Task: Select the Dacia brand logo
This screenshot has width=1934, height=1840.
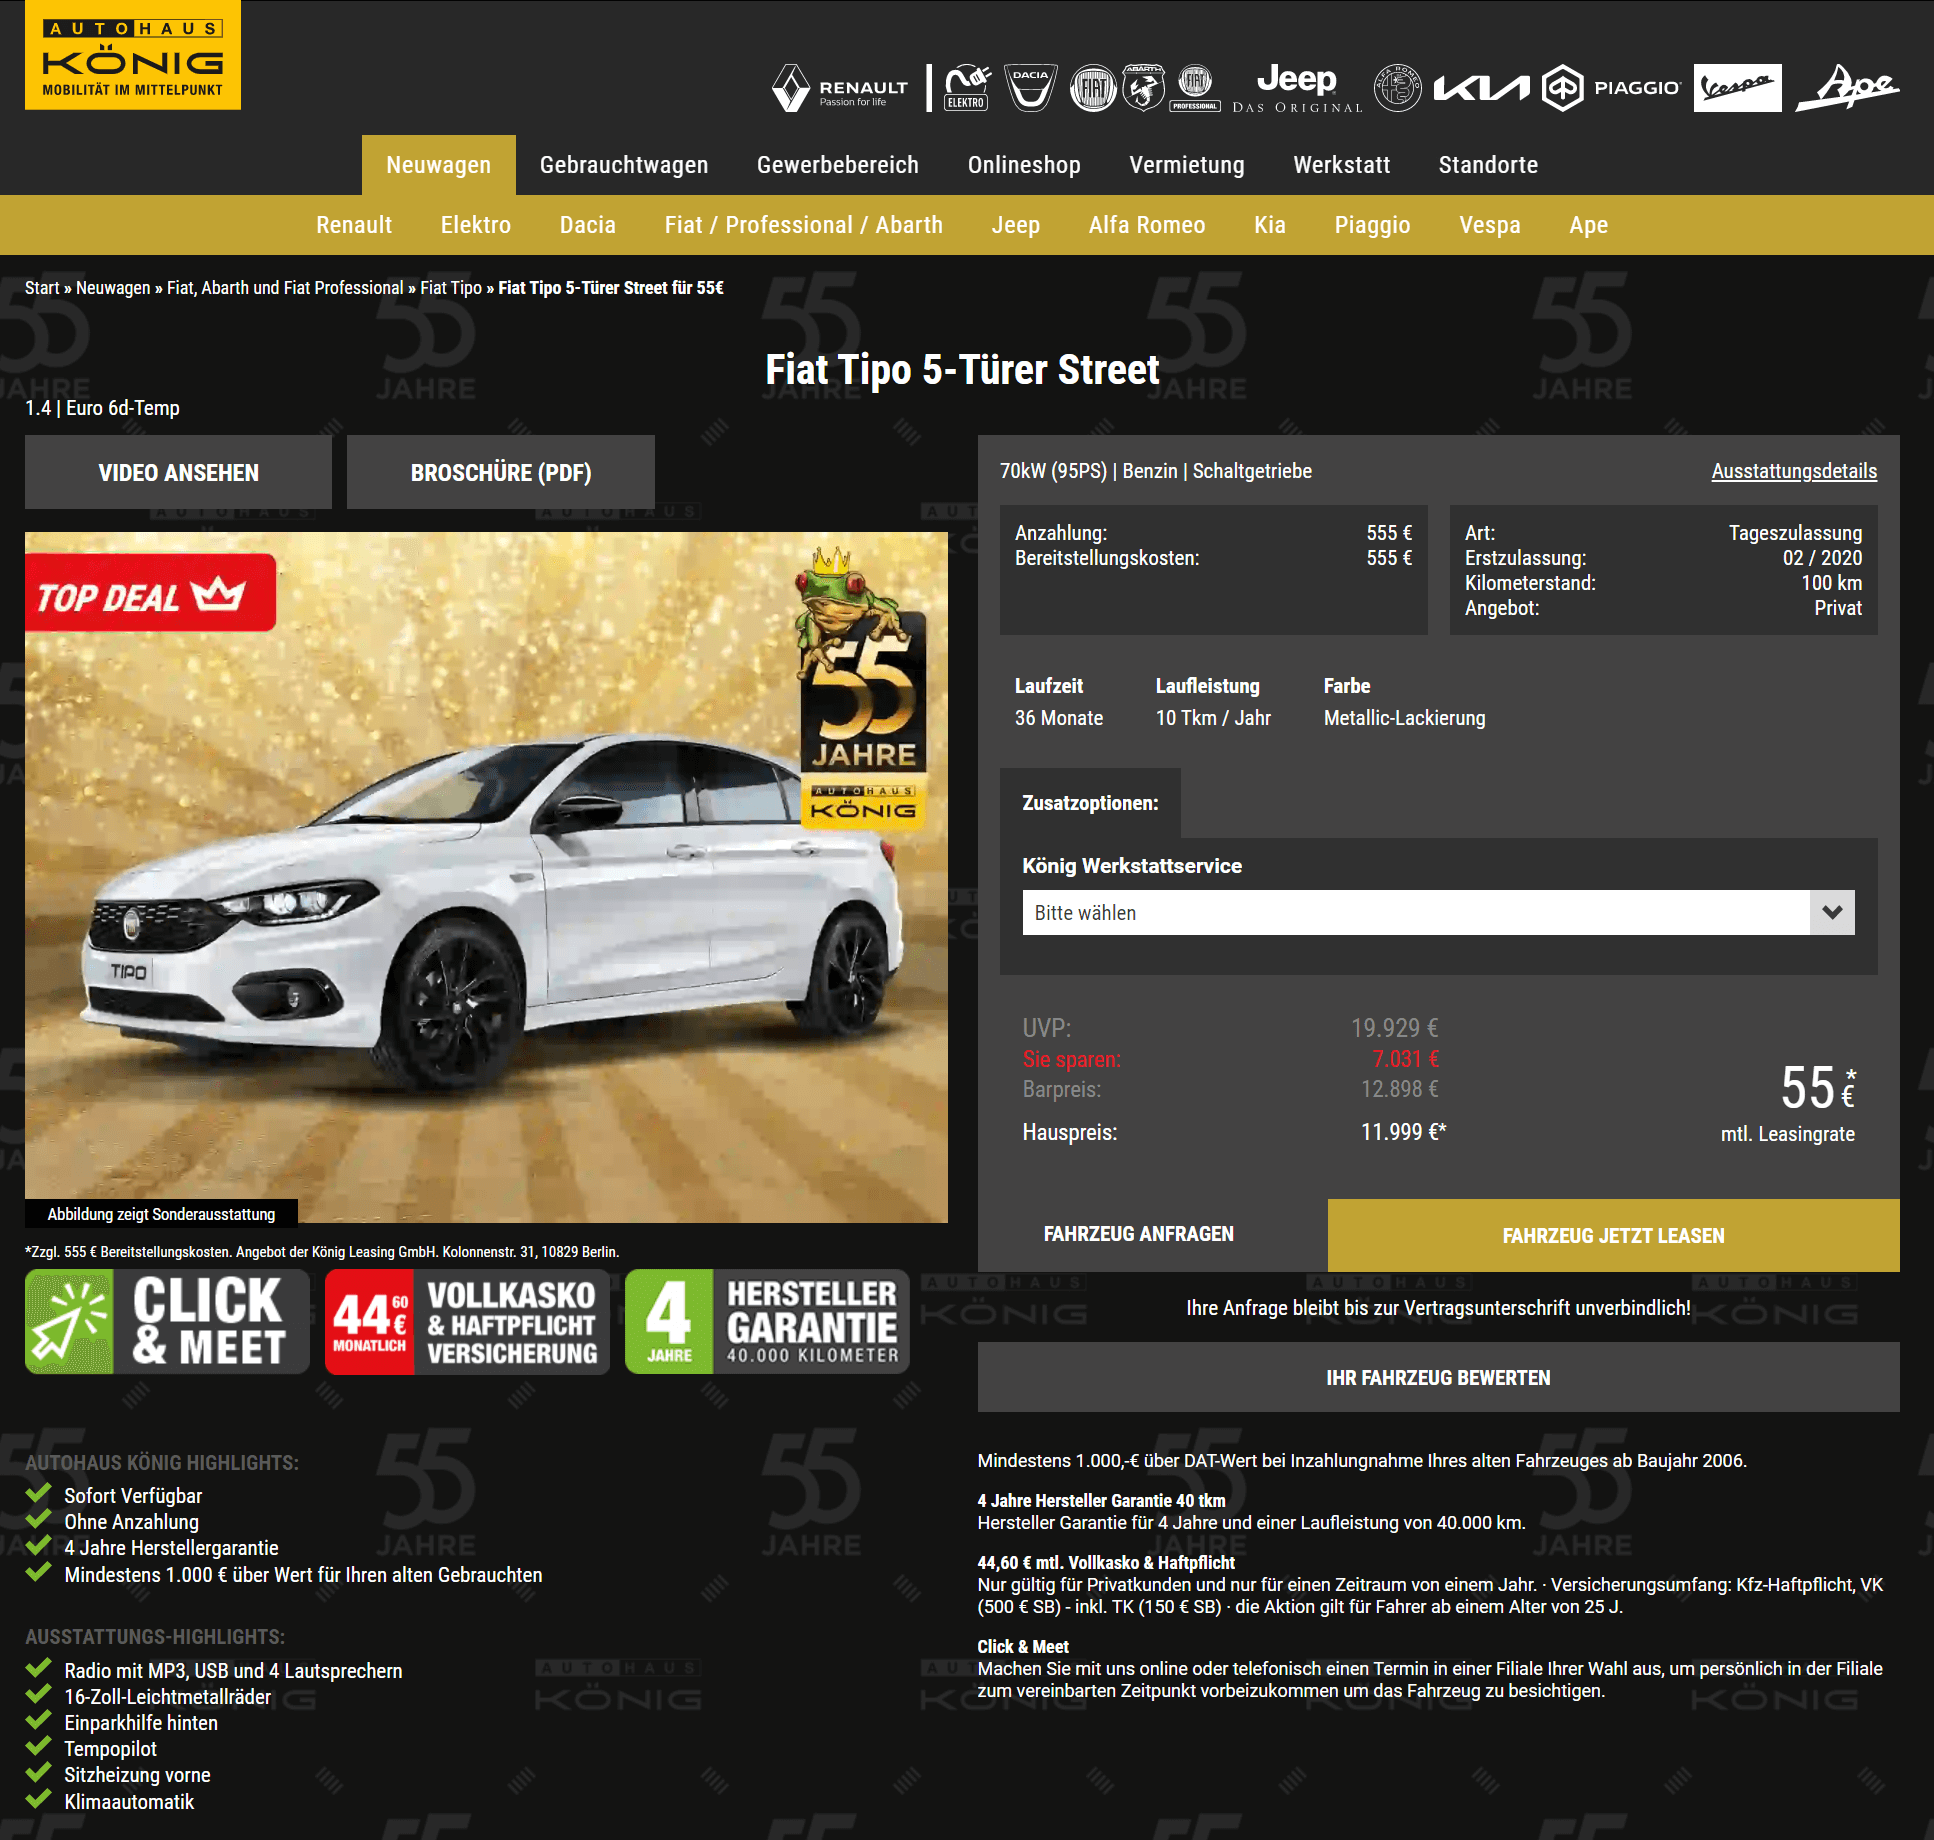Action: click(x=1030, y=88)
